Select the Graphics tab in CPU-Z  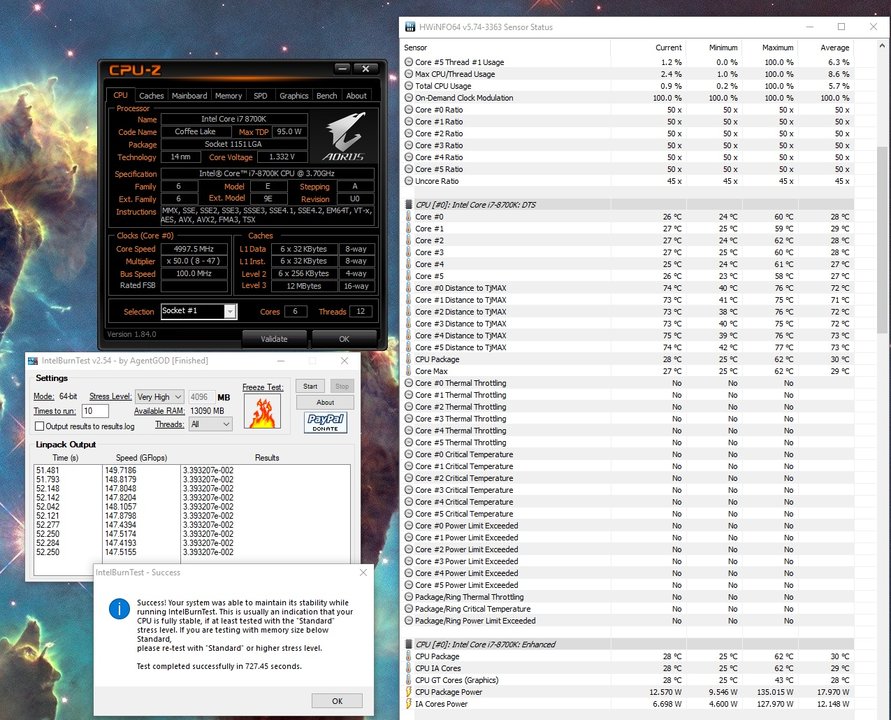click(294, 95)
